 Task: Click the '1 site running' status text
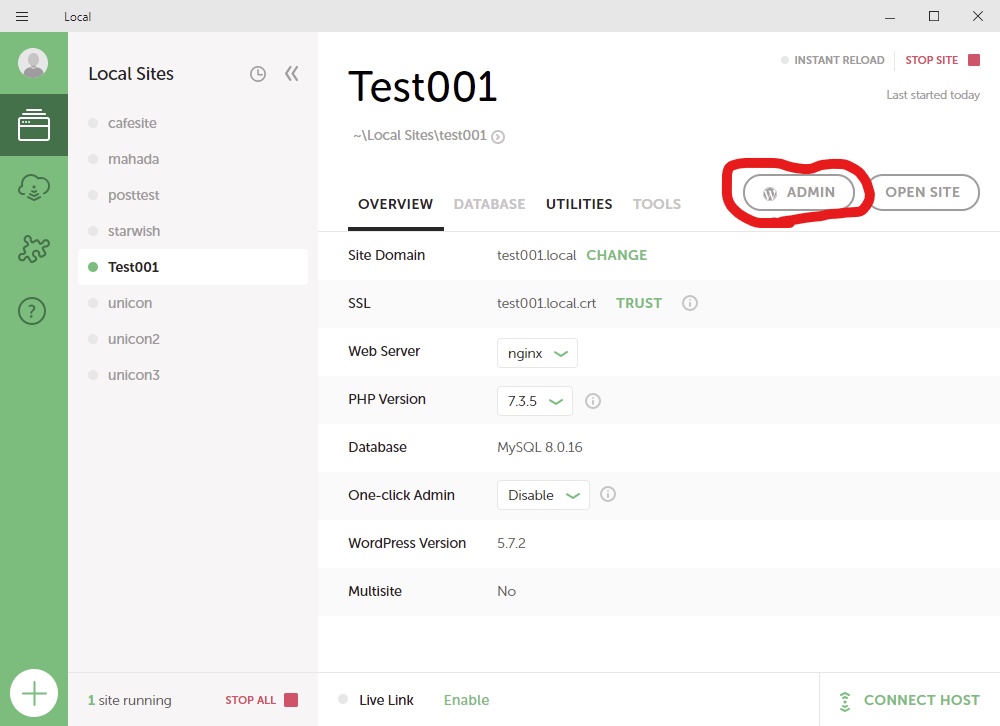click(x=129, y=700)
